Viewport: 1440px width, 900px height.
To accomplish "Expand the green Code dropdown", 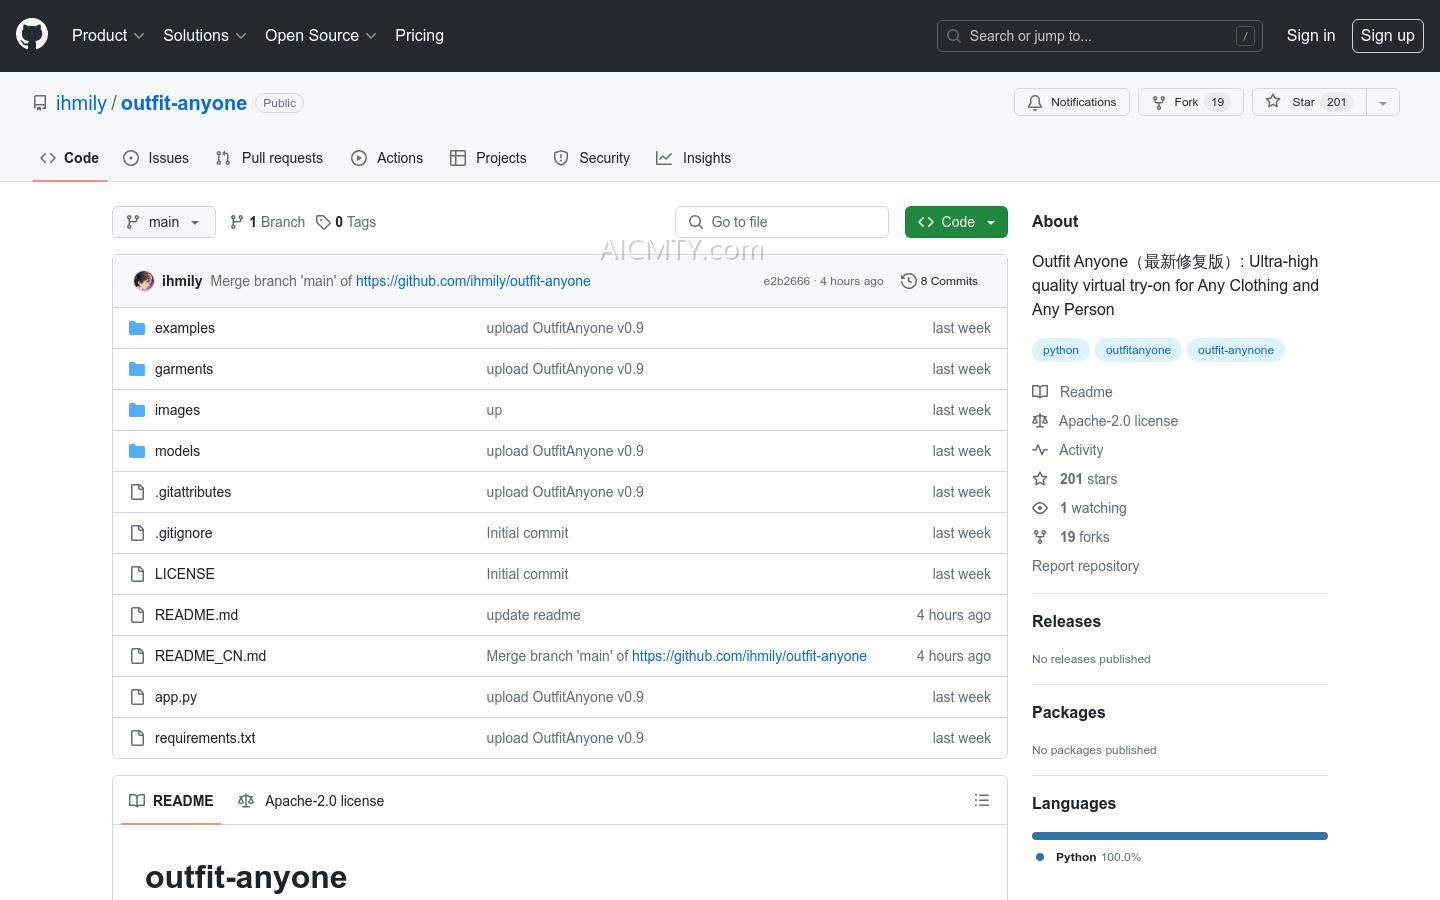I will click(x=955, y=222).
